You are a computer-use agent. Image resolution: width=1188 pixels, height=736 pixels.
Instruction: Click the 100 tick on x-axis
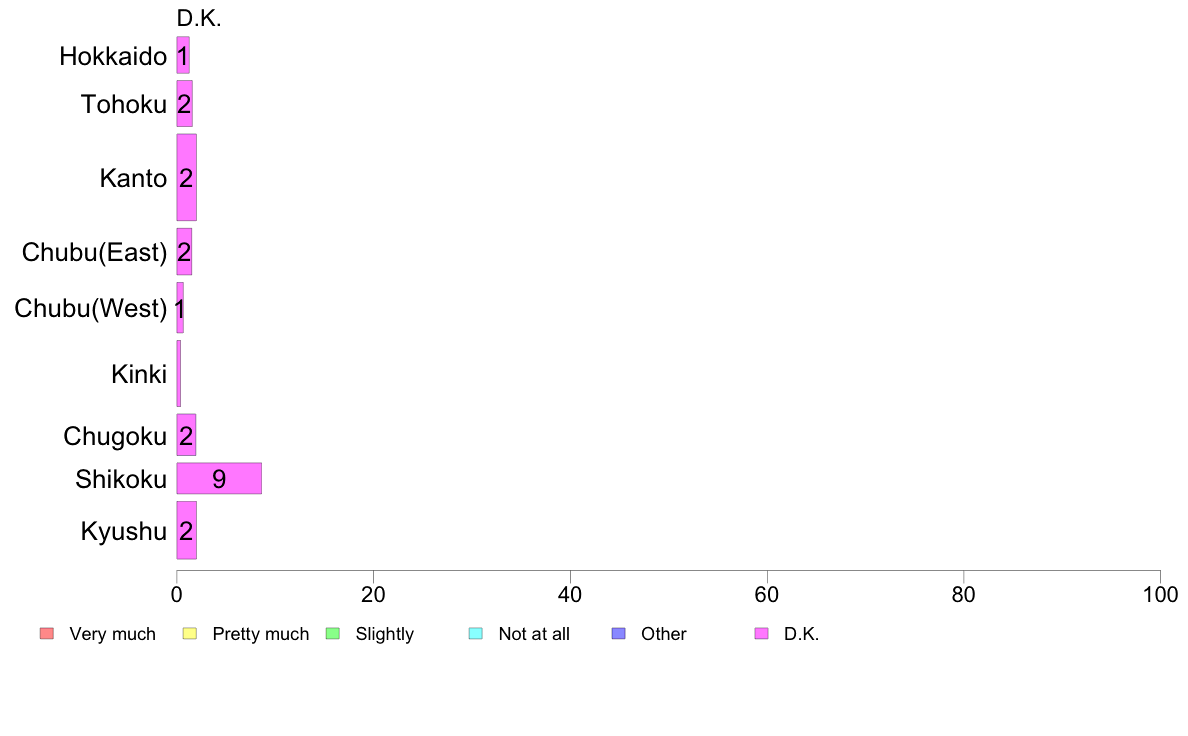pyautogui.click(x=1160, y=594)
